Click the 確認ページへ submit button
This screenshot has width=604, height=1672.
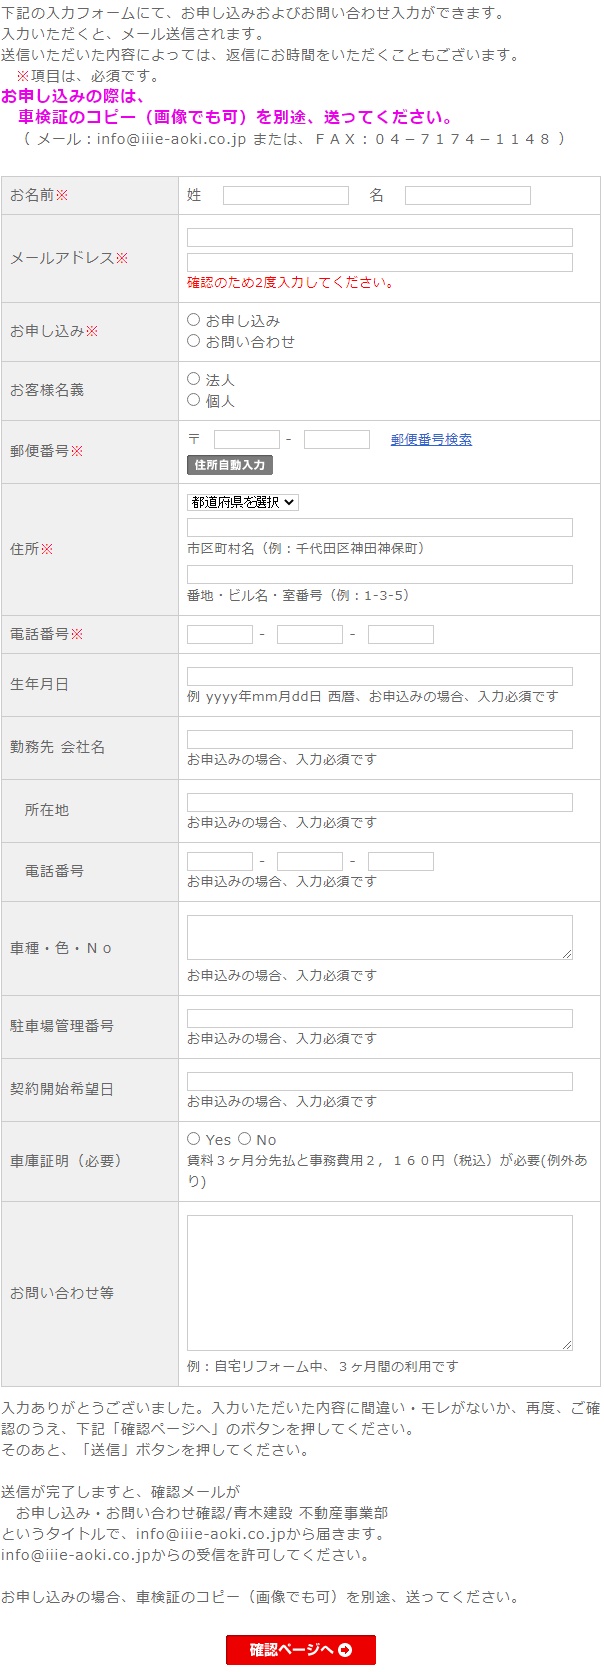pos(301,1649)
